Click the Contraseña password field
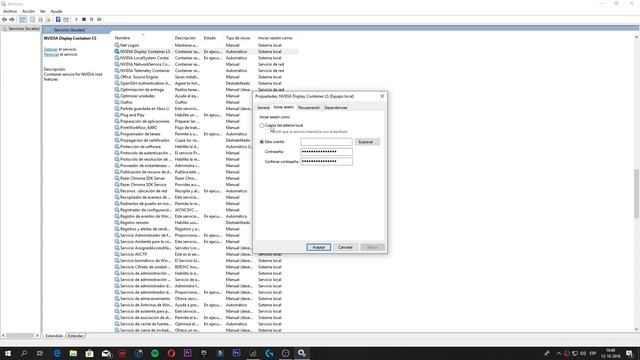The width and height of the screenshot is (640, 360). 326,152
